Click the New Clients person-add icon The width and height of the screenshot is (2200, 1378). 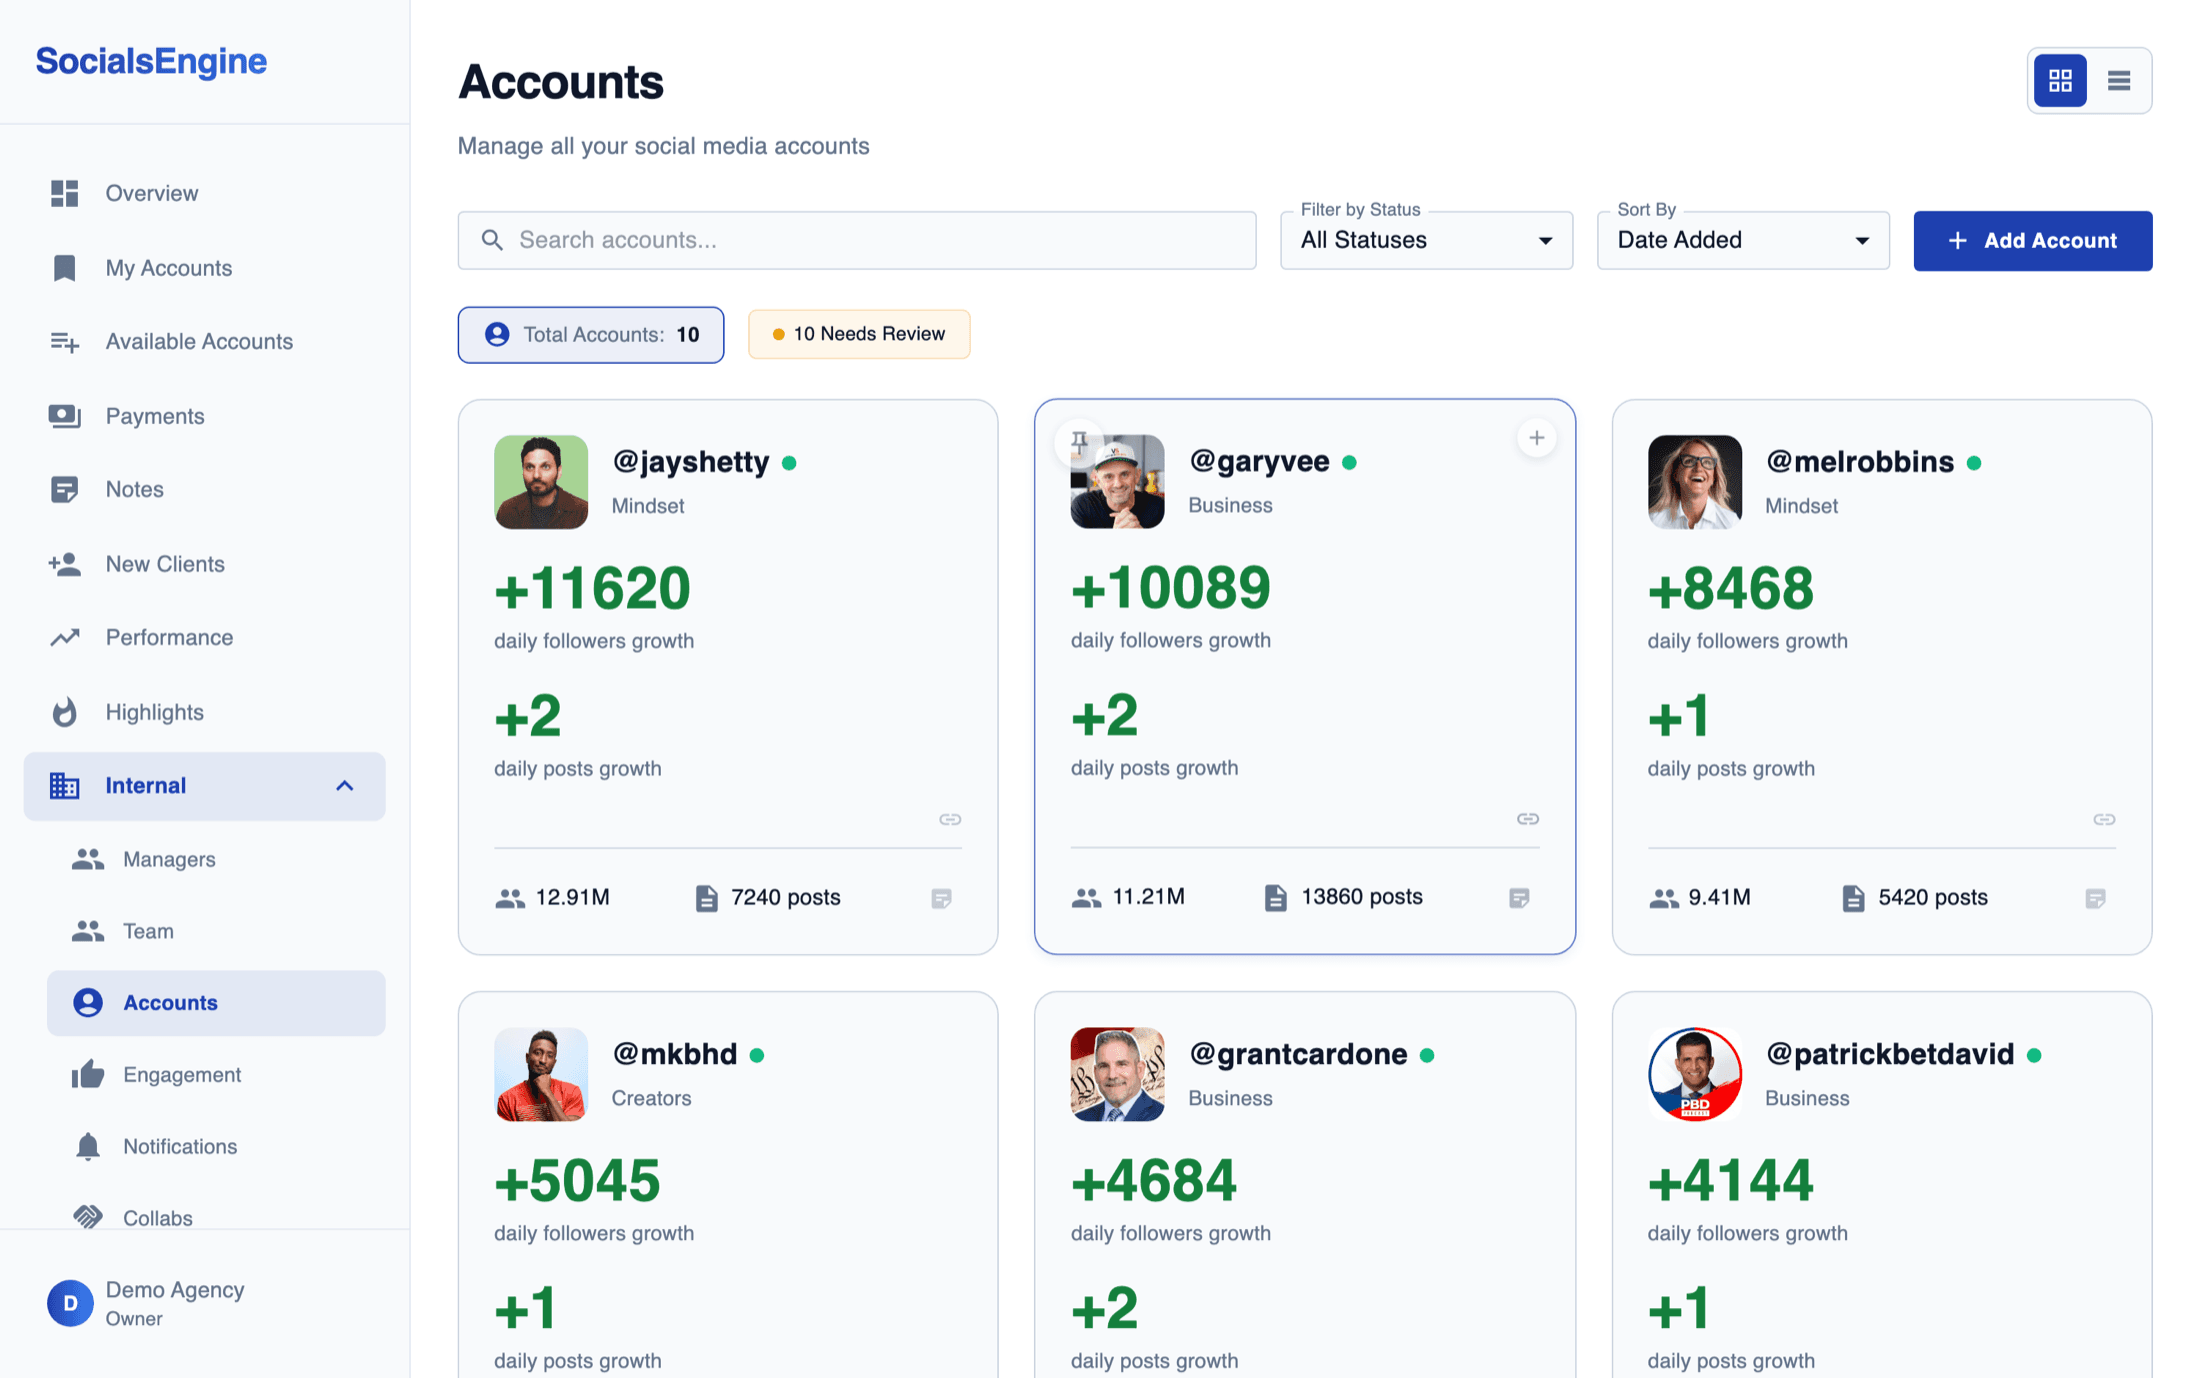click(x=65, y=564)
